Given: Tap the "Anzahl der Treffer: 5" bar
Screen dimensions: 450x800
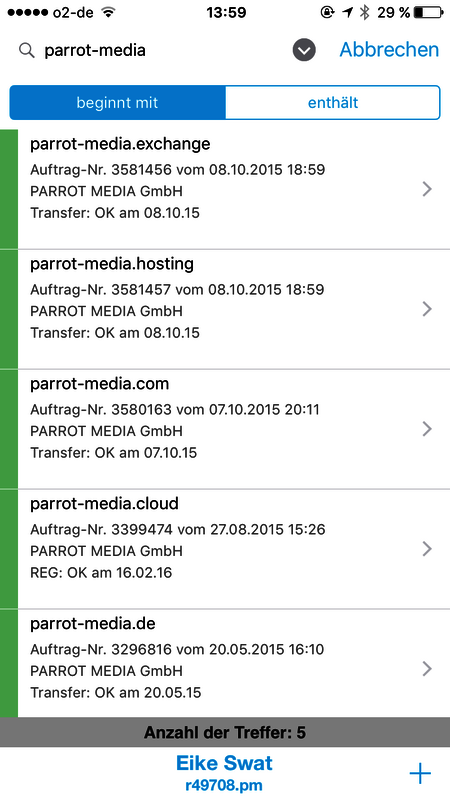Looking at the screenshot, I should tap(225, 732).
